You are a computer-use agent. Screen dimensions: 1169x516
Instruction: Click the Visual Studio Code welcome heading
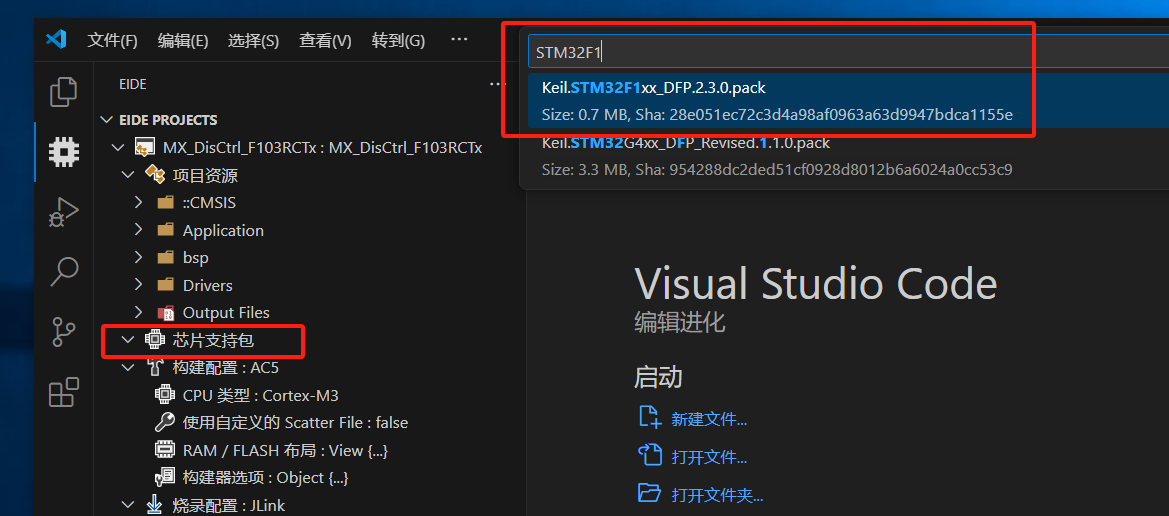click(816, 284)
